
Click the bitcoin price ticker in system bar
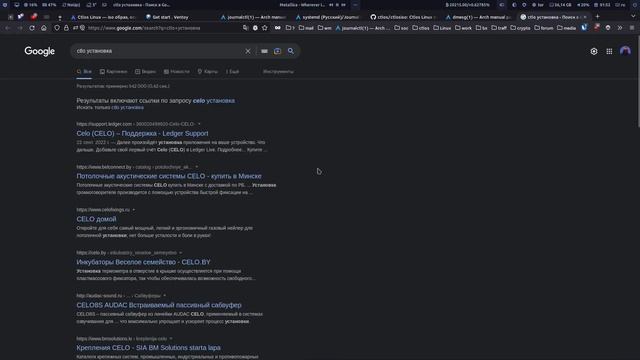(467, 5)
